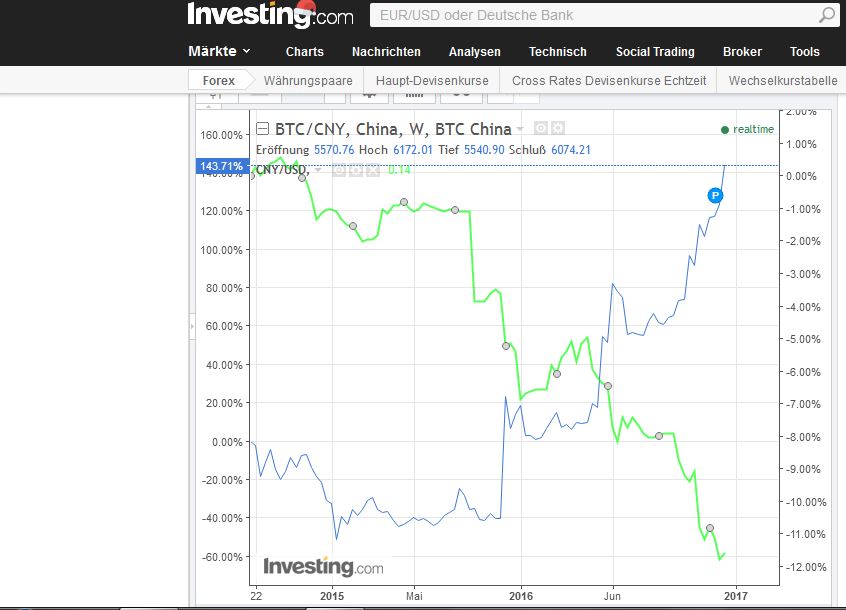The height and width of the screenshot is (610, 846).
Task: Expand the Märkte menu
Action: coord(220,51)
